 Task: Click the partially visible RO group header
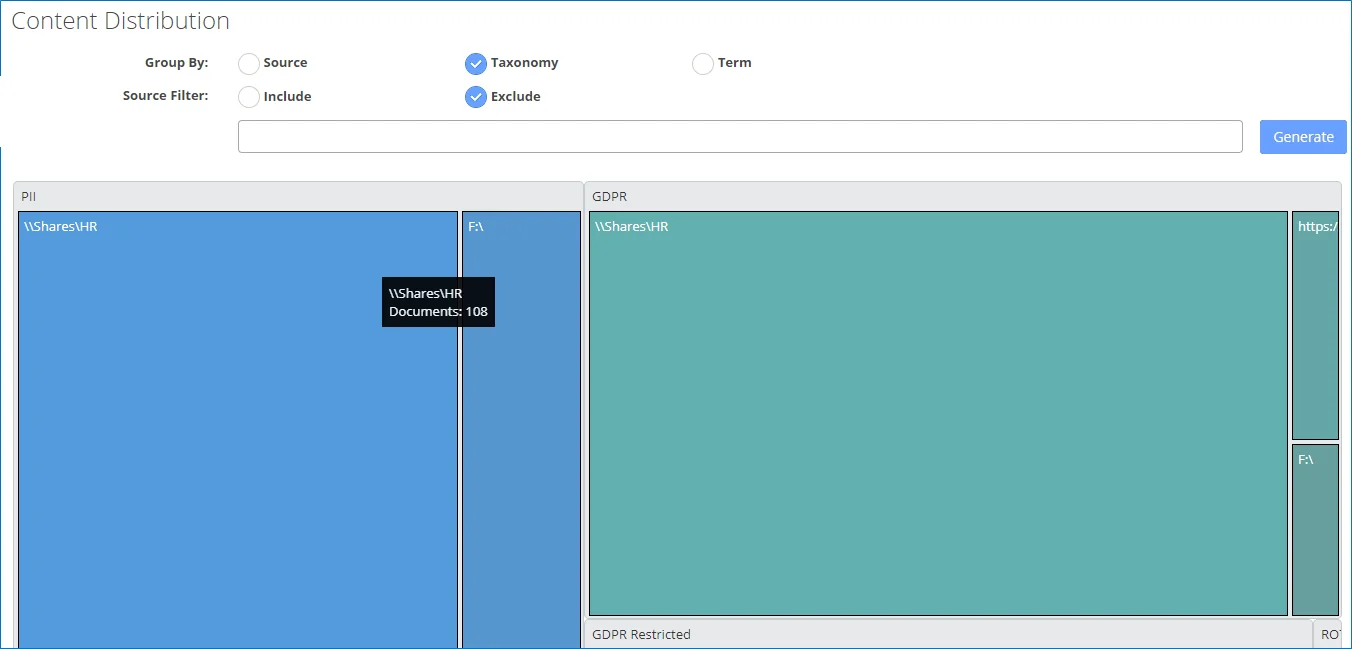coord(1329,634)
